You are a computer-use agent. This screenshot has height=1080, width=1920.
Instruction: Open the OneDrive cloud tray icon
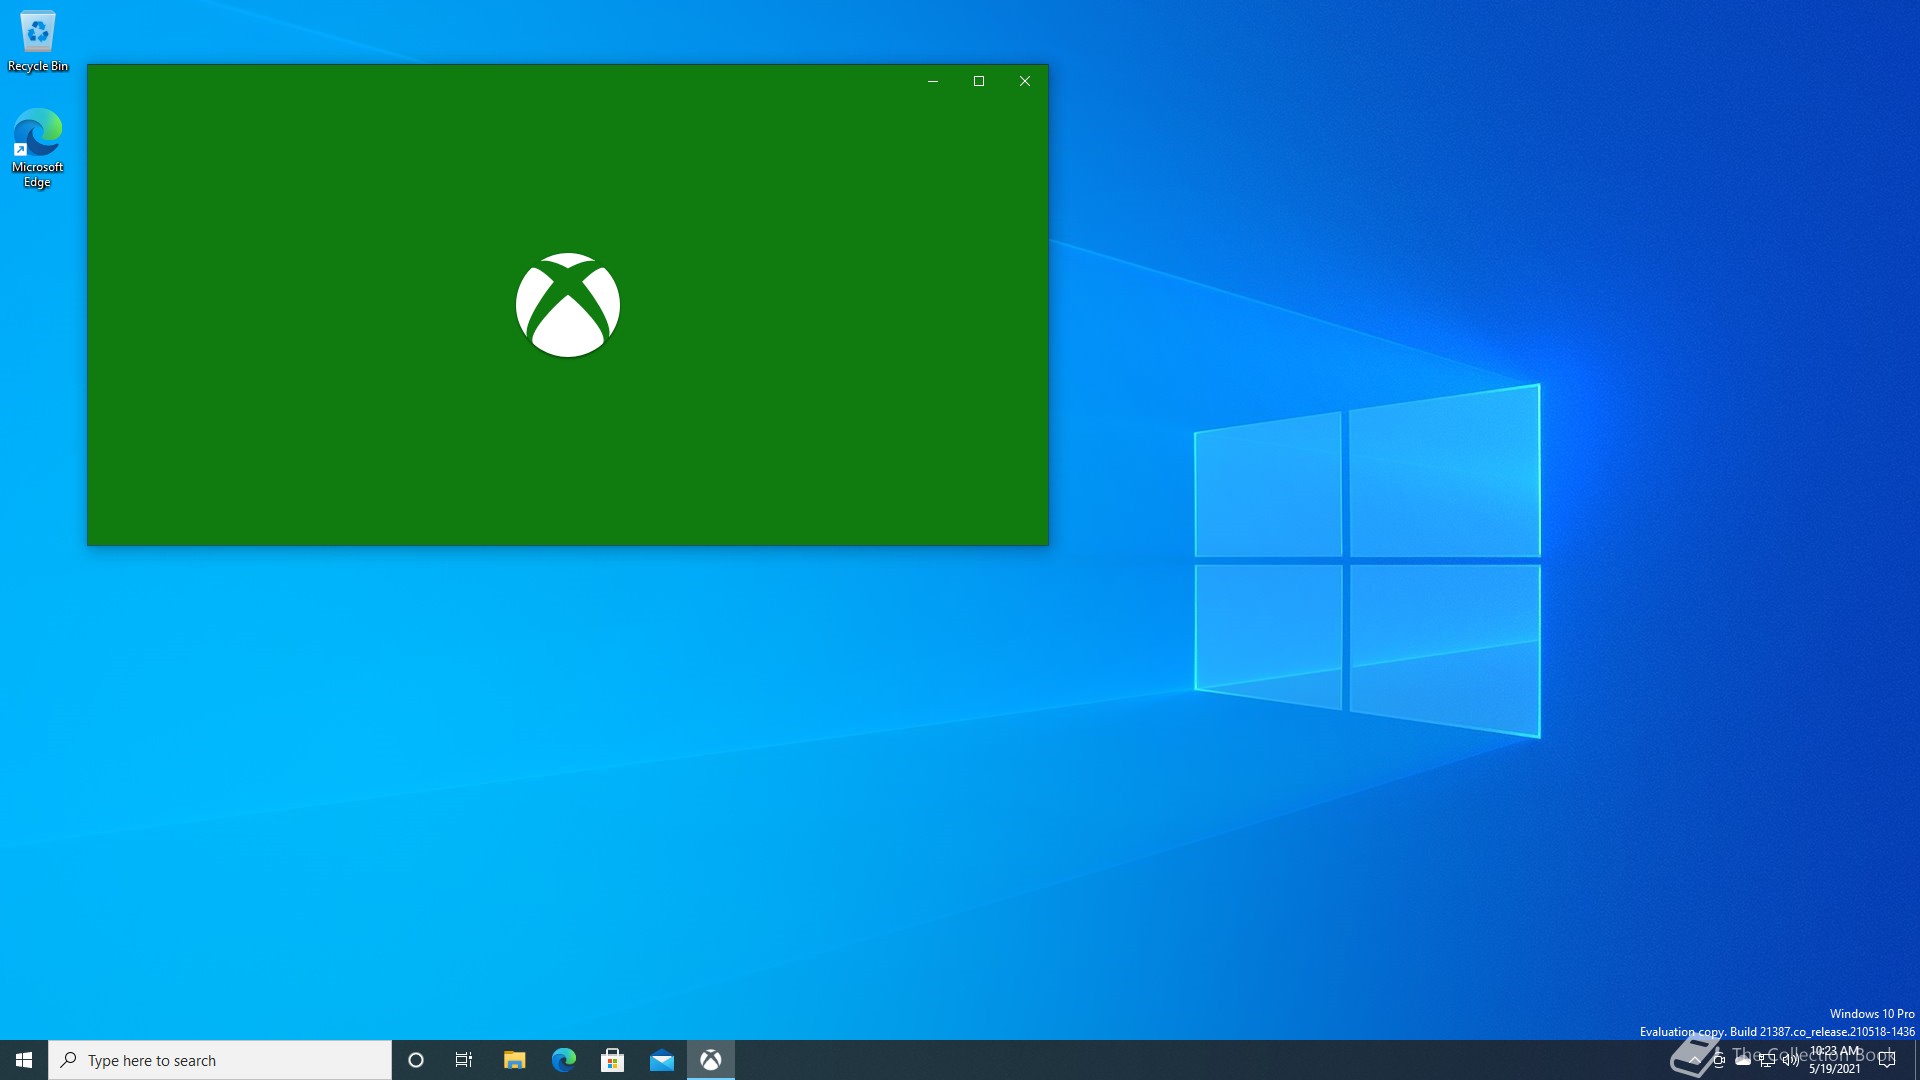1743,1060
